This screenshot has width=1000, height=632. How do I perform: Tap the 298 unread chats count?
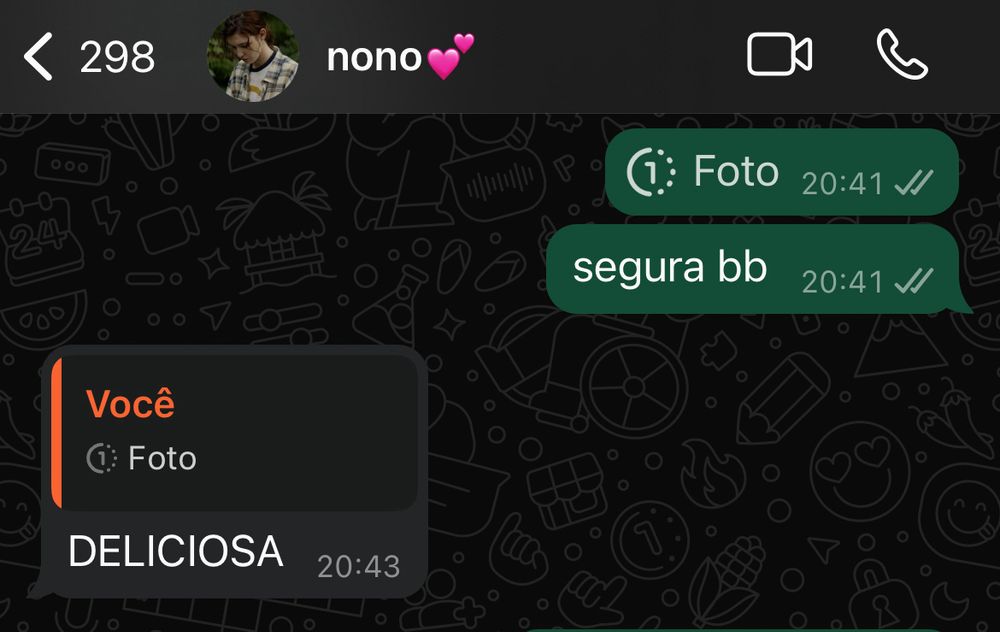coord(117,57)
